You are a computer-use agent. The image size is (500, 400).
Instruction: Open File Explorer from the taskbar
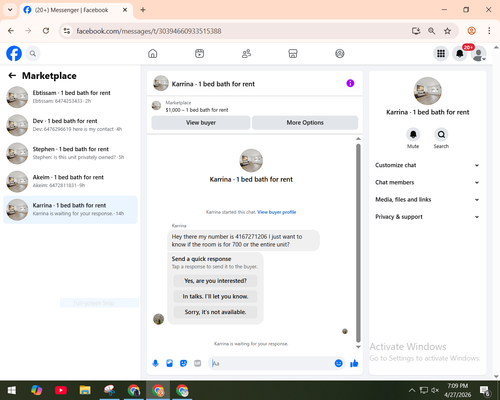(85, 390)
